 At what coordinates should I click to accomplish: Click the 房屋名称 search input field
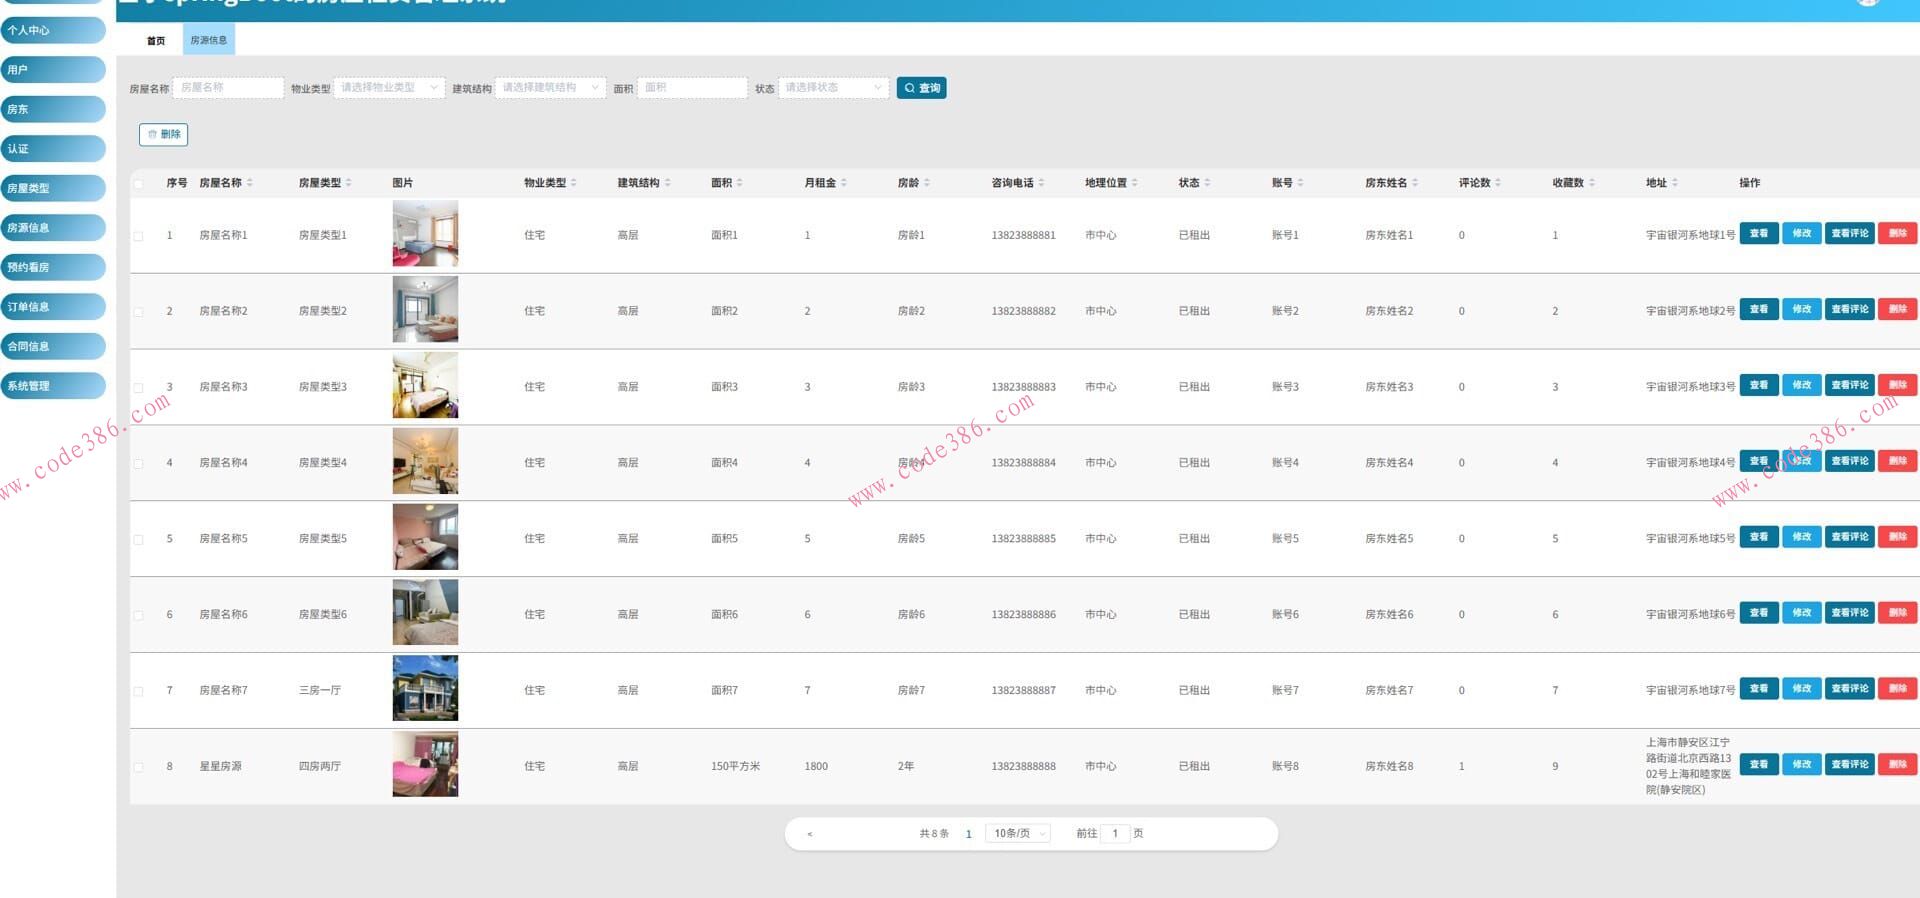(228, 88)
